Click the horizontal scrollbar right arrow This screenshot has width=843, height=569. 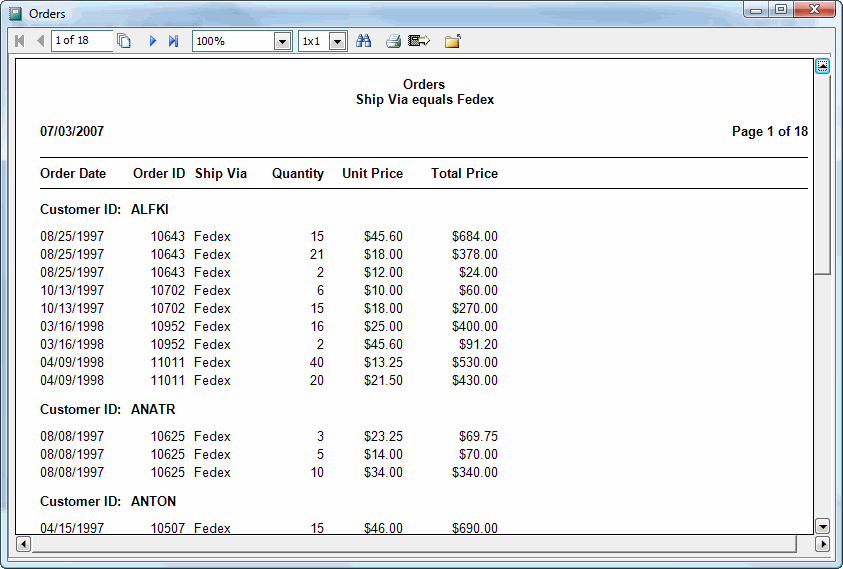[822, 544]
